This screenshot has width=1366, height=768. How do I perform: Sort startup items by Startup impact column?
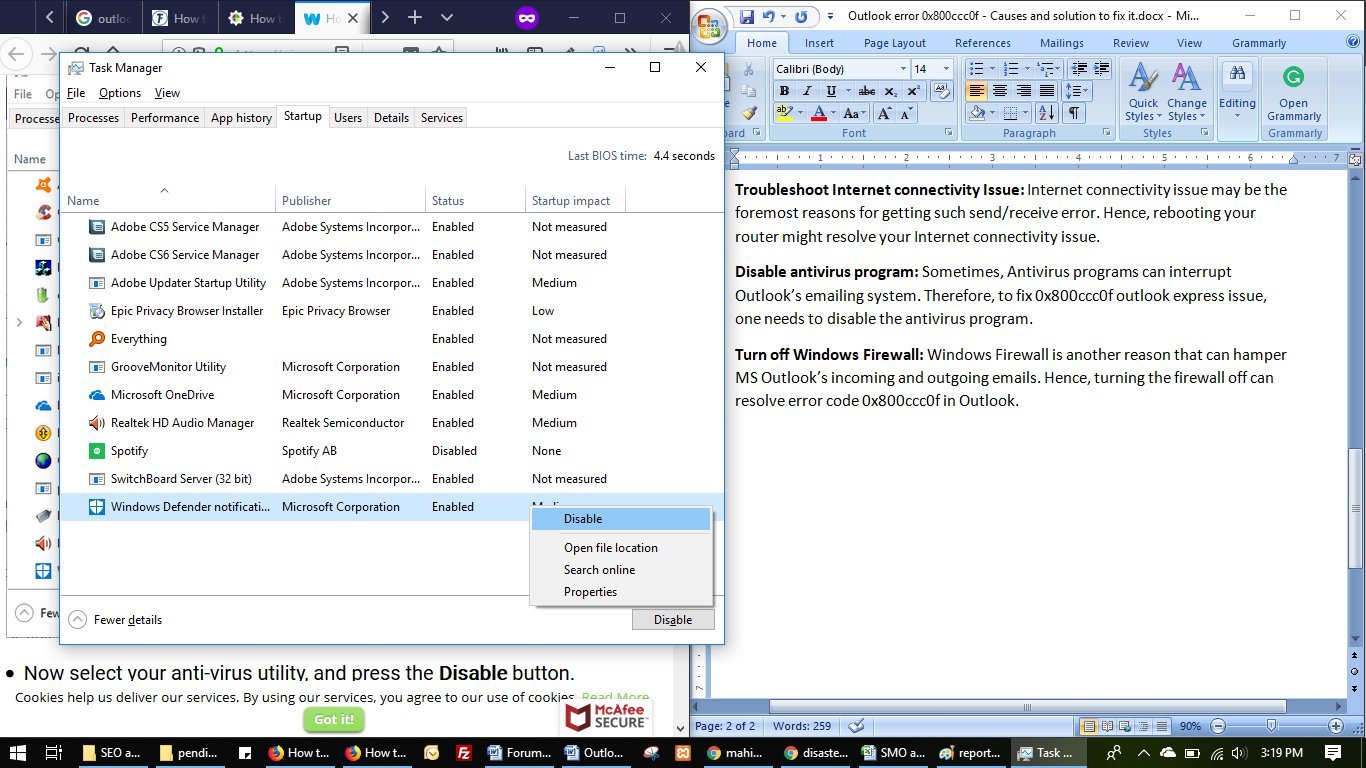575,201
